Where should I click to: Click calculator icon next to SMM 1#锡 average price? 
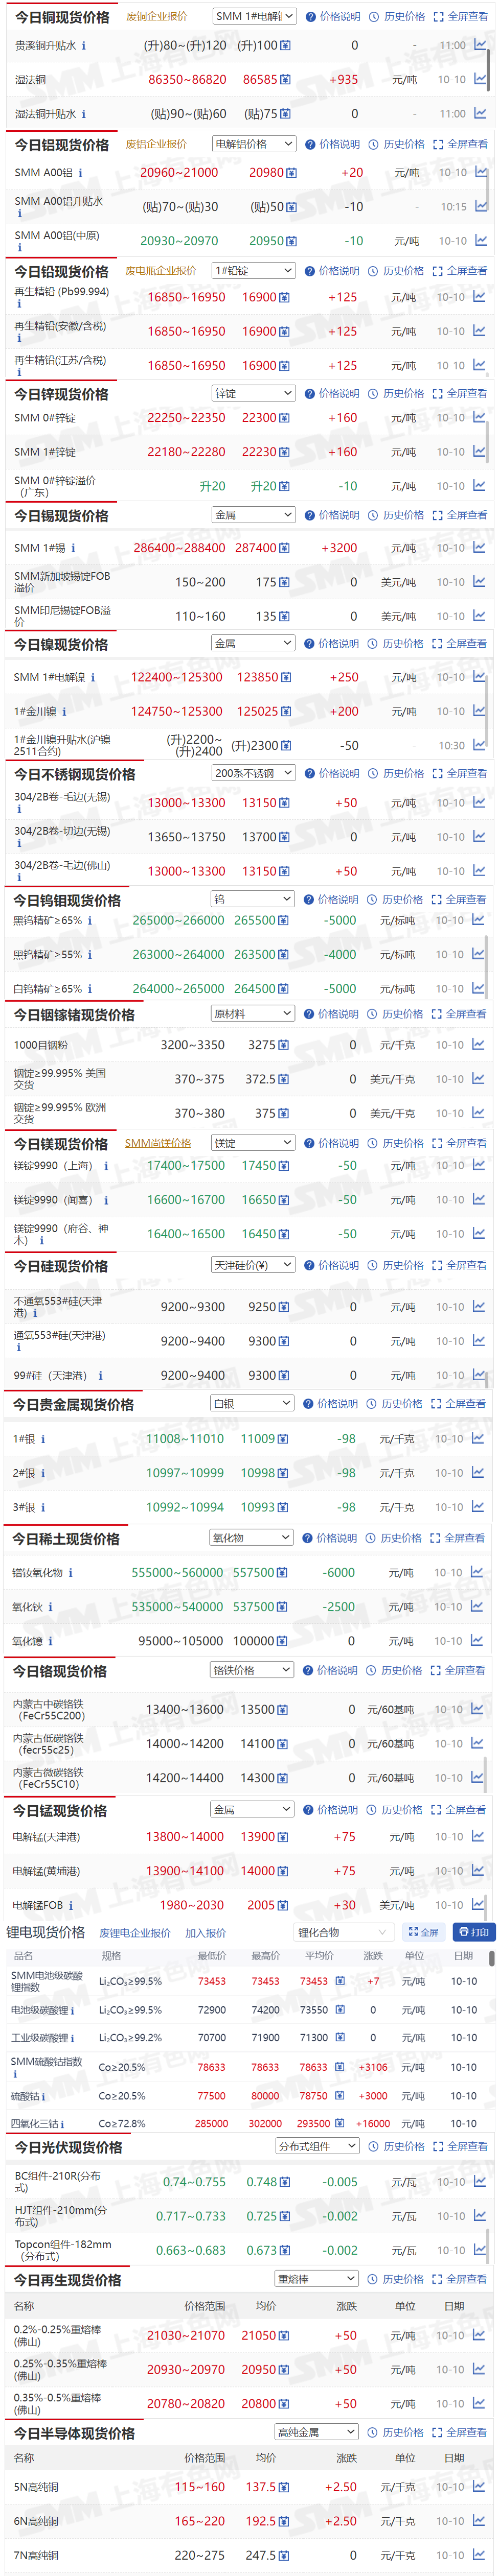point(285,548)
